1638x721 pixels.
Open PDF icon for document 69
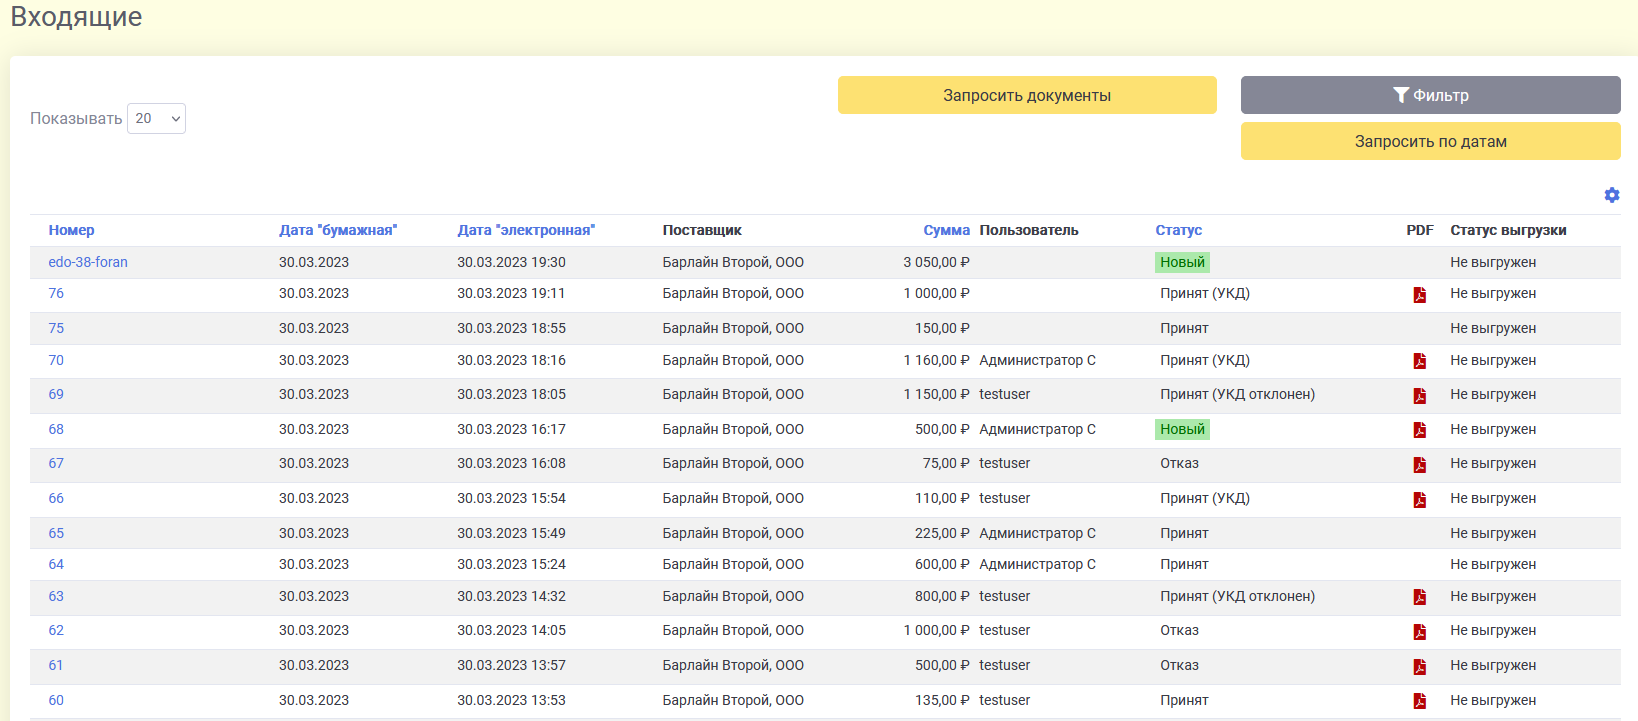[1419, 396]
